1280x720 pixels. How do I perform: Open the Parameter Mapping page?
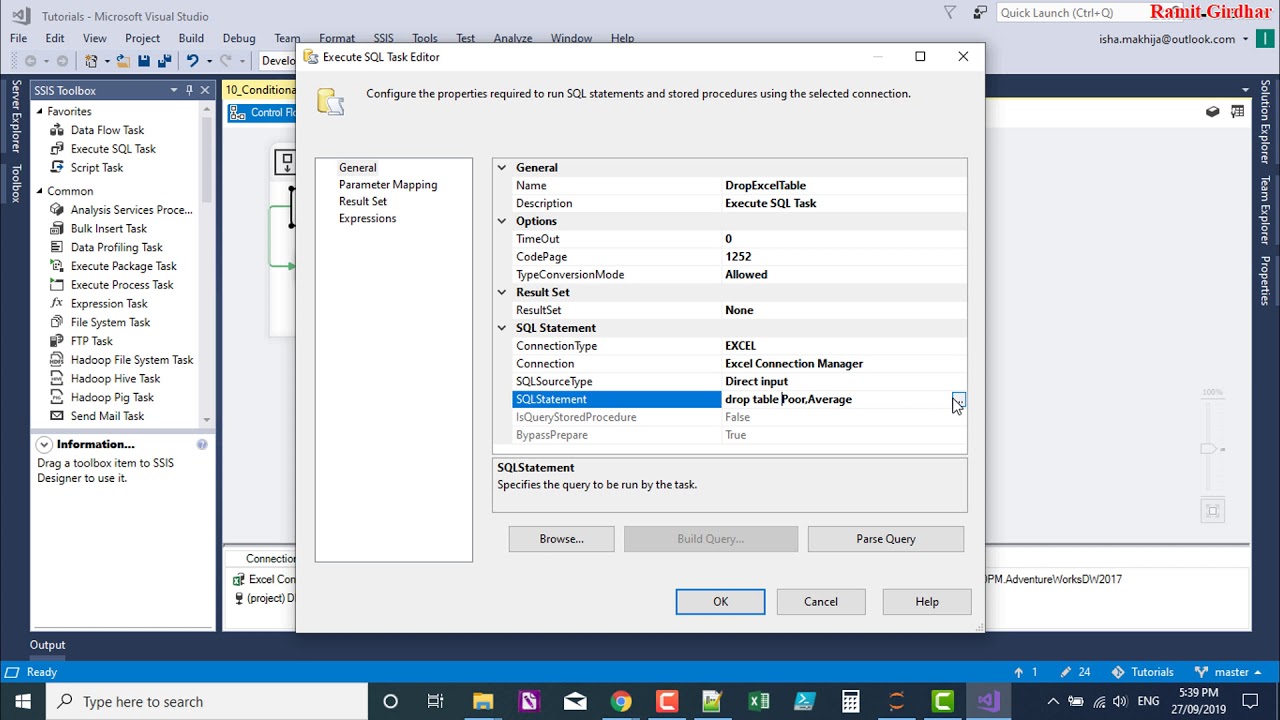388,185
